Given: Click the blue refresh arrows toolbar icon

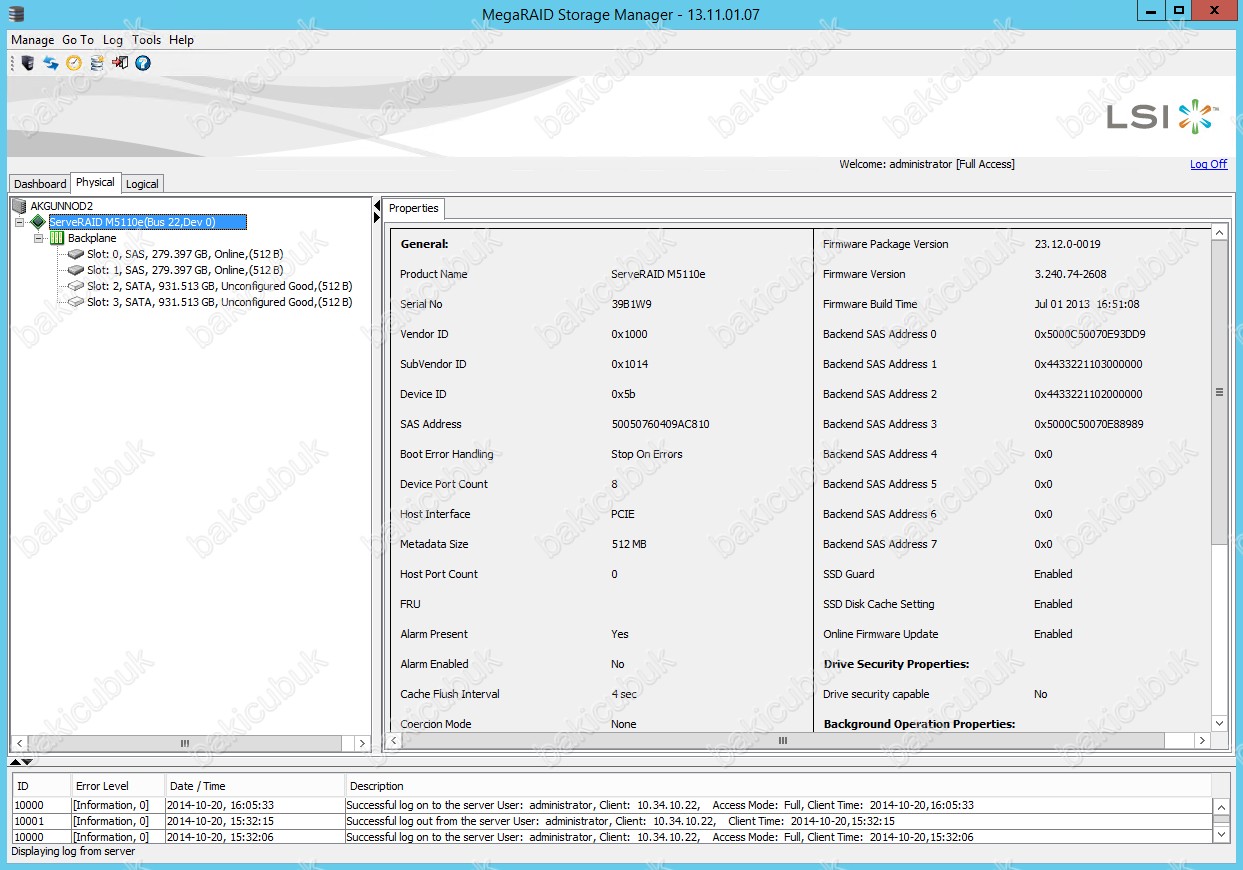Looking at the screenshot, I should click(50, 63).
